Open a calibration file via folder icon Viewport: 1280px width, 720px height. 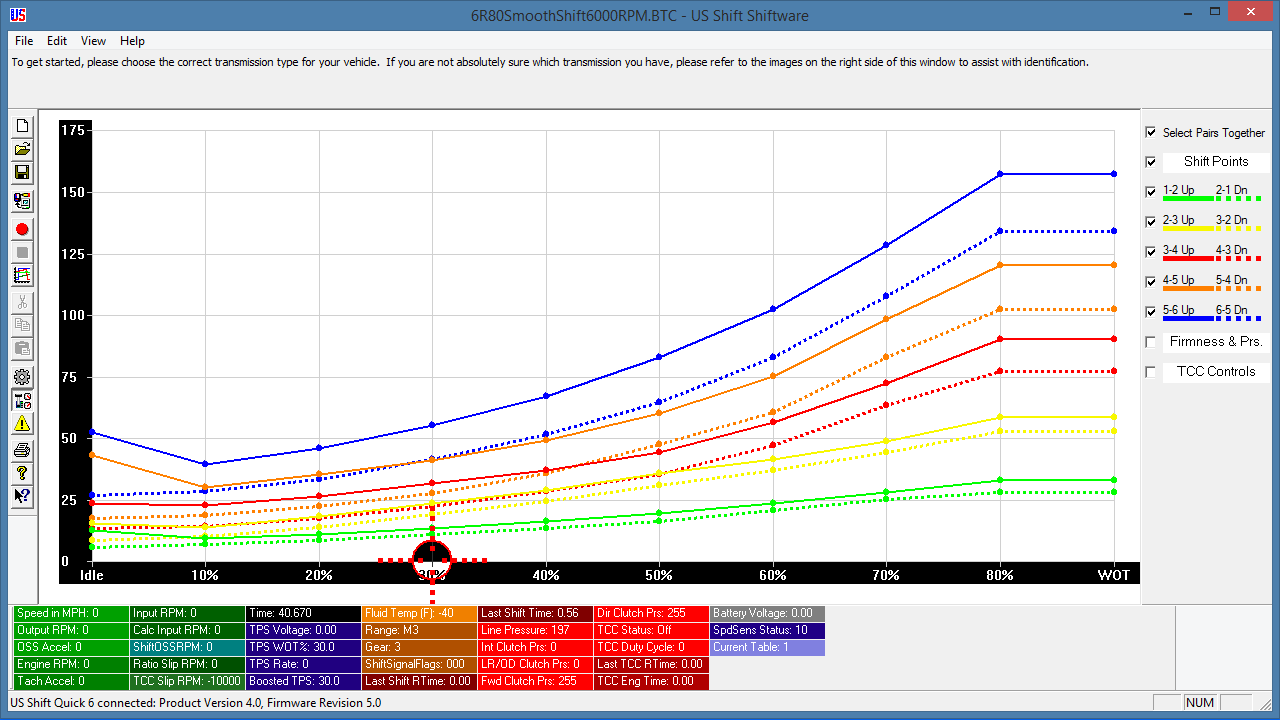(x=22, y=149)
